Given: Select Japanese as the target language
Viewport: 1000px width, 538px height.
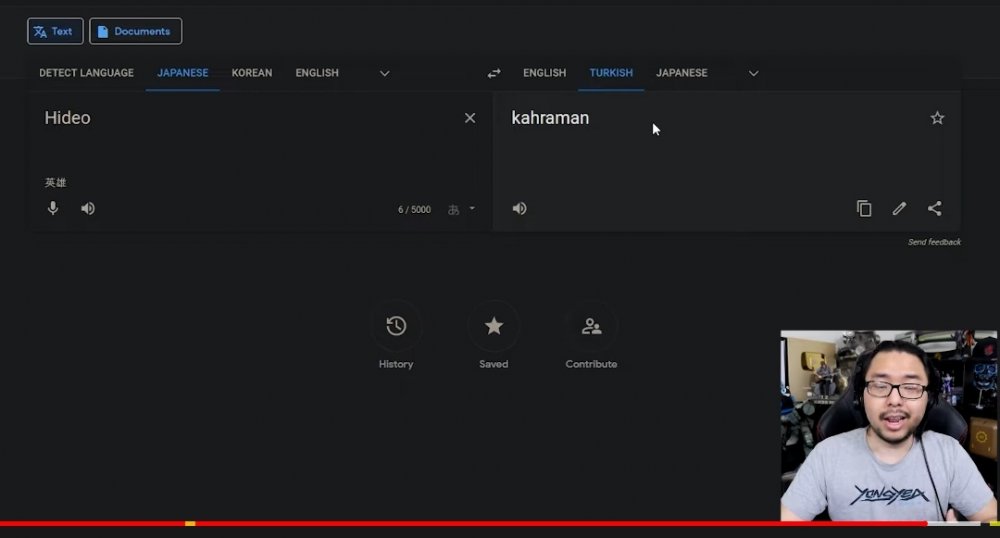Looking at the screenshot, I should coord(682,73).
